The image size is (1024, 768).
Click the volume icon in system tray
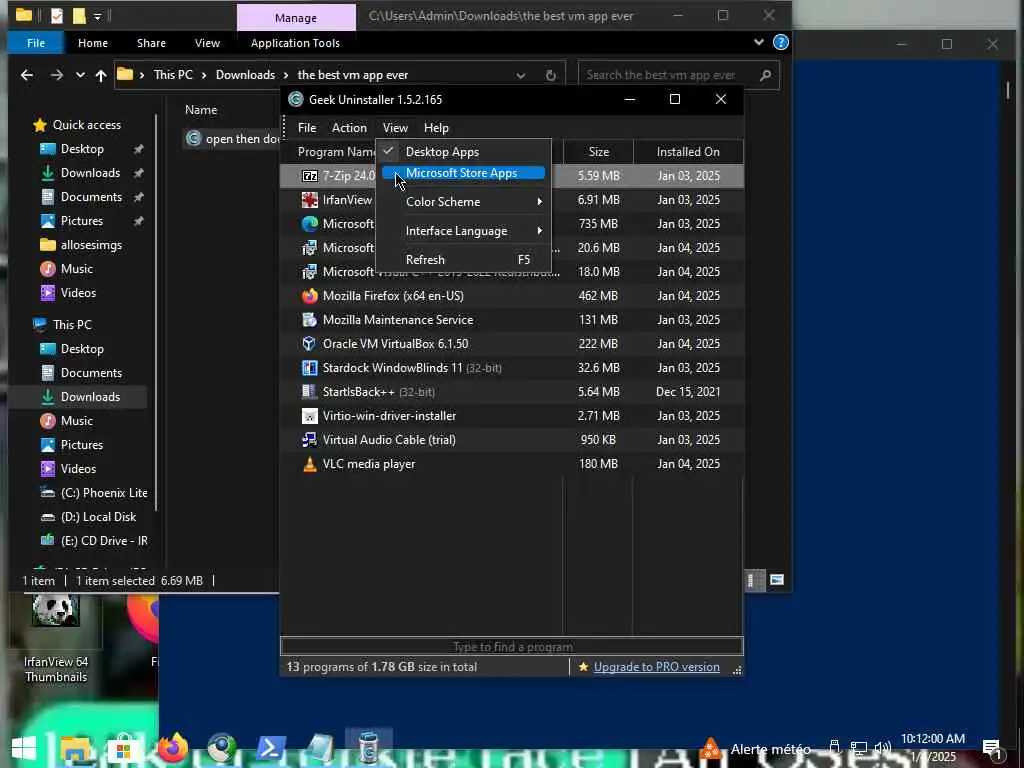pyautogui.click(x=882, y=748)
